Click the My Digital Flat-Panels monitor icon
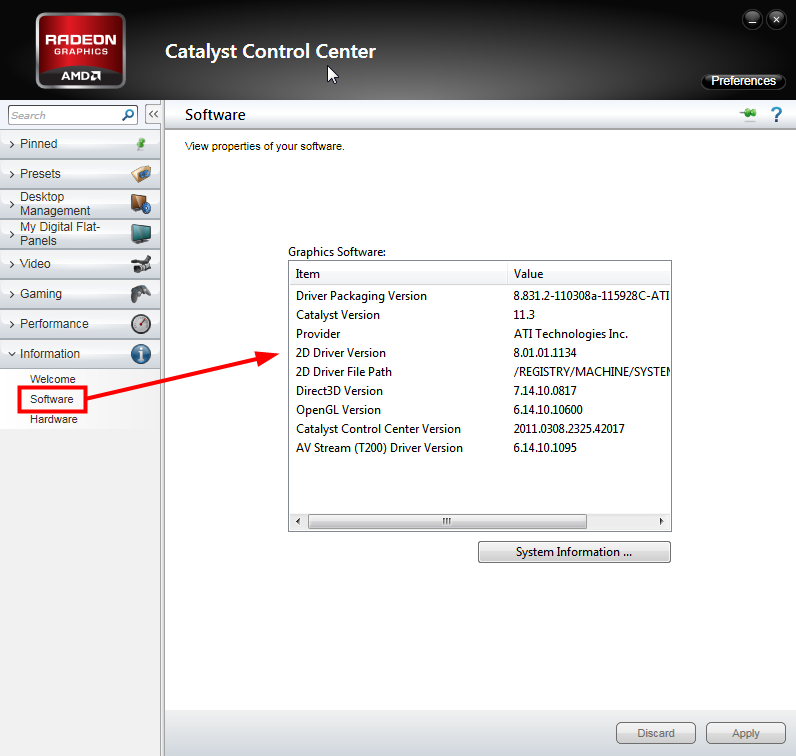 (141, 234)
